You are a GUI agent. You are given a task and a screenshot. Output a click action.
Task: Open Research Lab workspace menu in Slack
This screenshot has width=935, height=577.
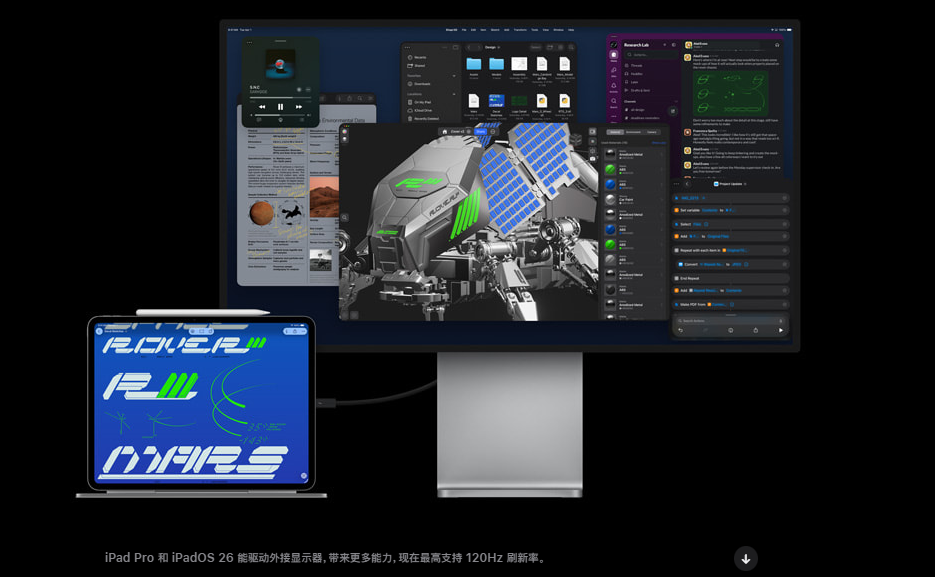637,45
